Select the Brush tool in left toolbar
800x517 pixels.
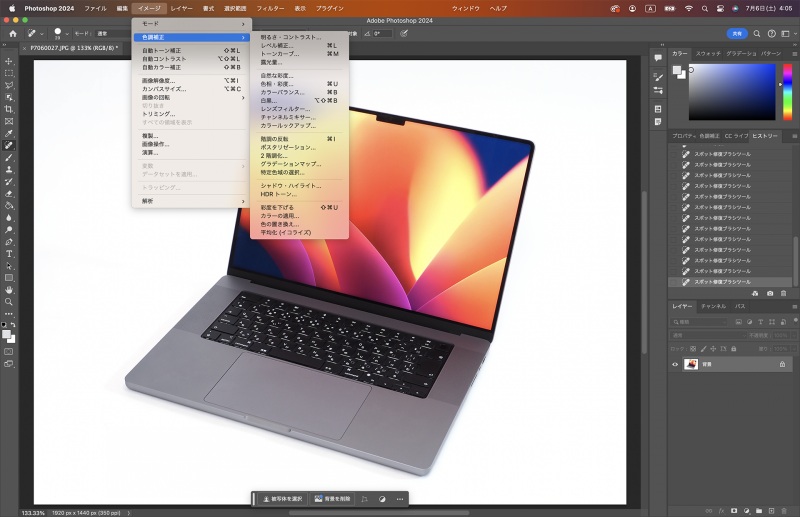[9, 158]
